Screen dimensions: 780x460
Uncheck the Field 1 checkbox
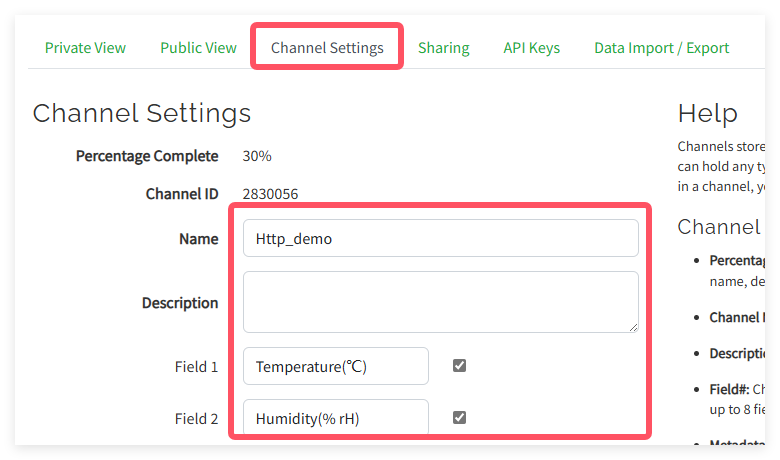tap(459, 366)
